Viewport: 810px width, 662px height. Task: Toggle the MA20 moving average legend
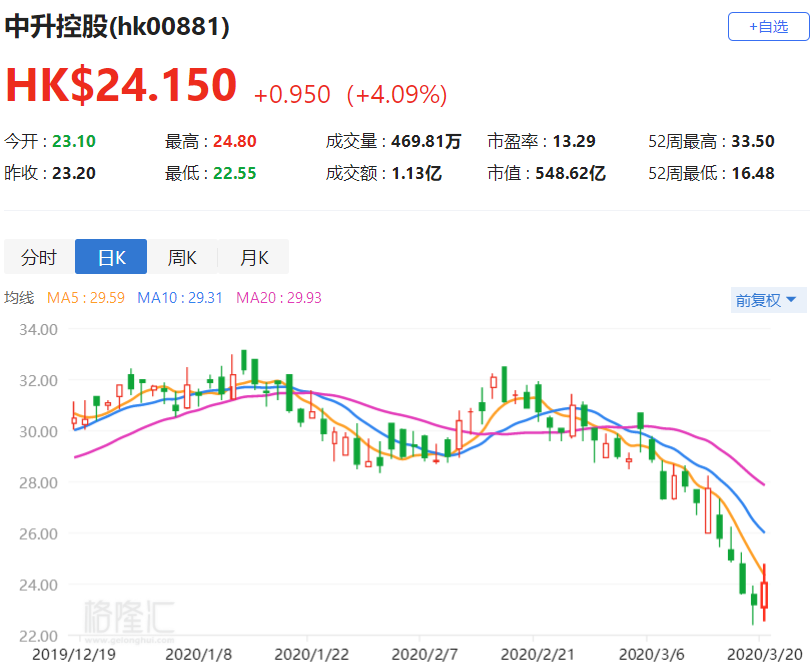tap(278, 298)
